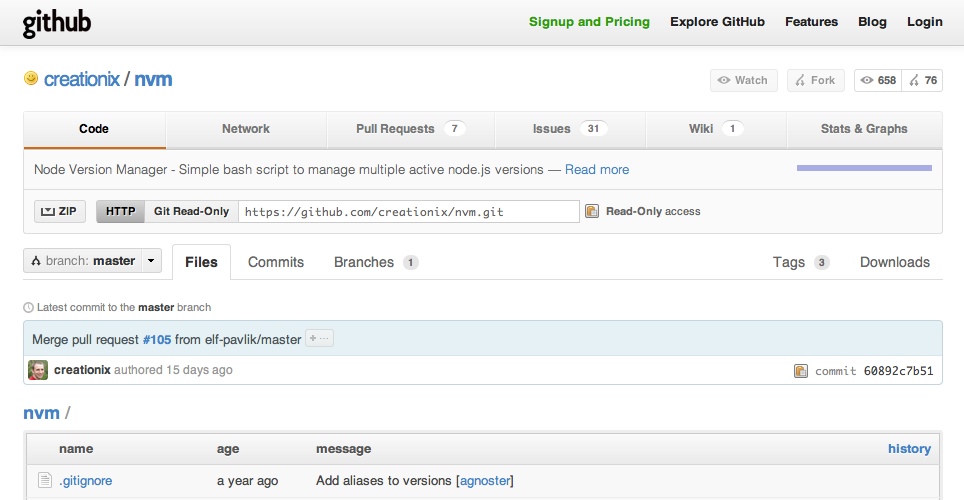
Task: Click the language breakdown bar
Action: [x=864, y=168]
